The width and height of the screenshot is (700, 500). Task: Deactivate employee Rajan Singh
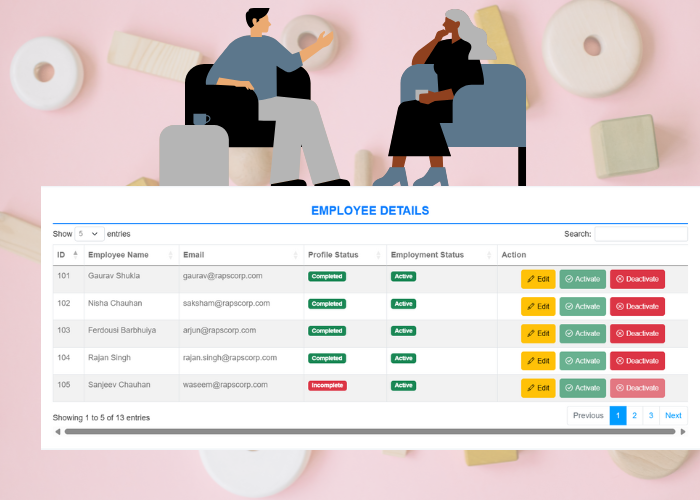637,361
